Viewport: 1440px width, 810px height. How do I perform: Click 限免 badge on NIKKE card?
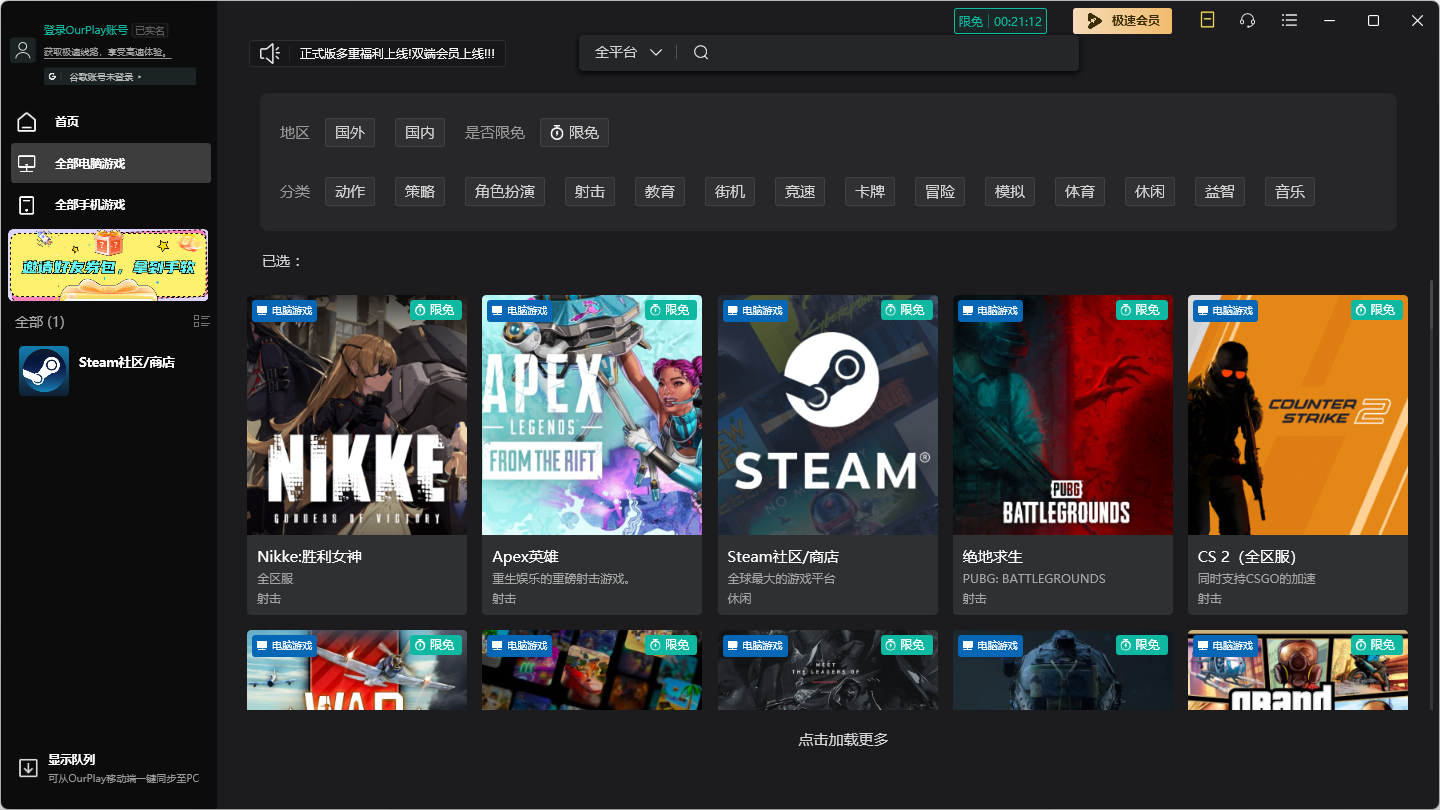tap(436, 310)
